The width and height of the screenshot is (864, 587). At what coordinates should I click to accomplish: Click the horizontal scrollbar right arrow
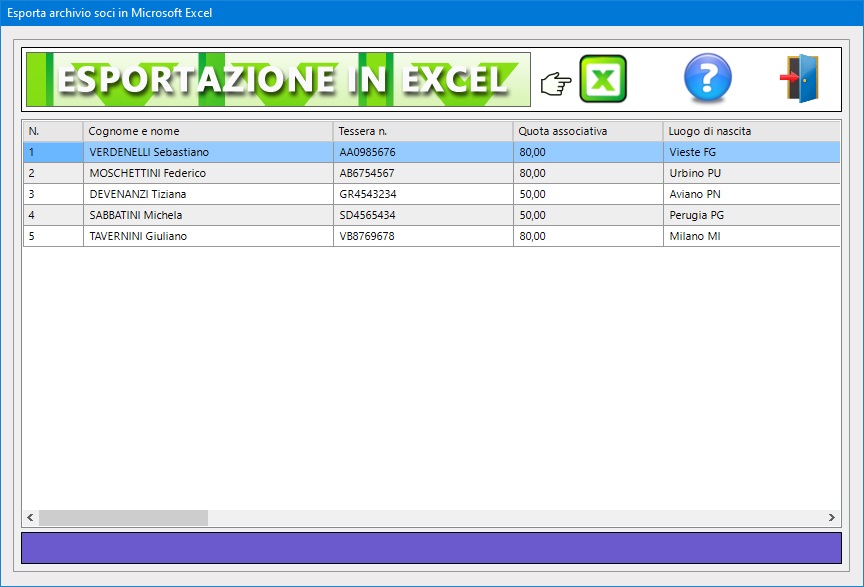click(x=831, y=518)
